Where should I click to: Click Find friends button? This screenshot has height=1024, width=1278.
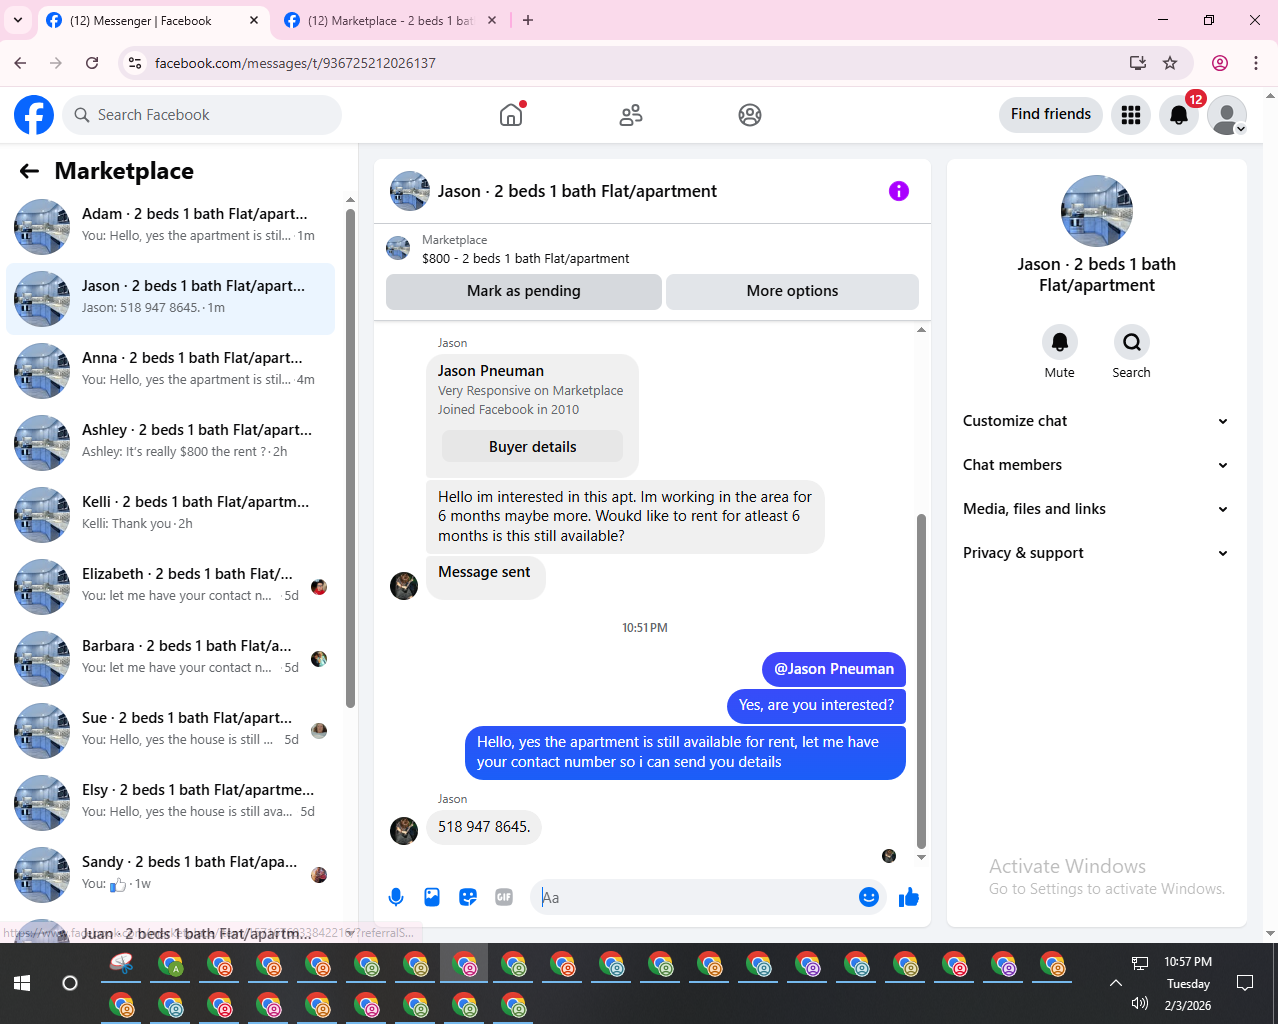[x=1051, y=114]
